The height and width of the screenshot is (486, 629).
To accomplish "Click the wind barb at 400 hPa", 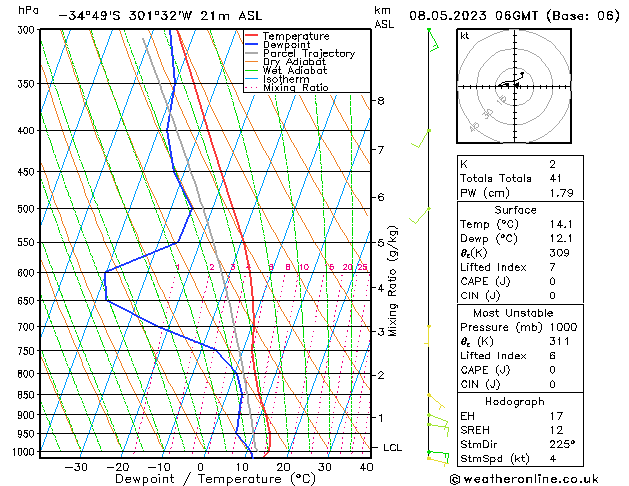I will click(x=420, y=139).
